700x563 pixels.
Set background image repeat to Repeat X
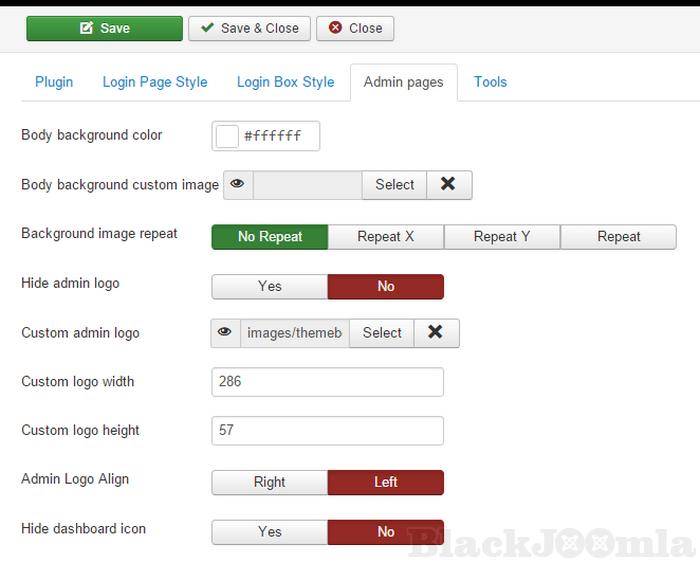coord(386,237)
